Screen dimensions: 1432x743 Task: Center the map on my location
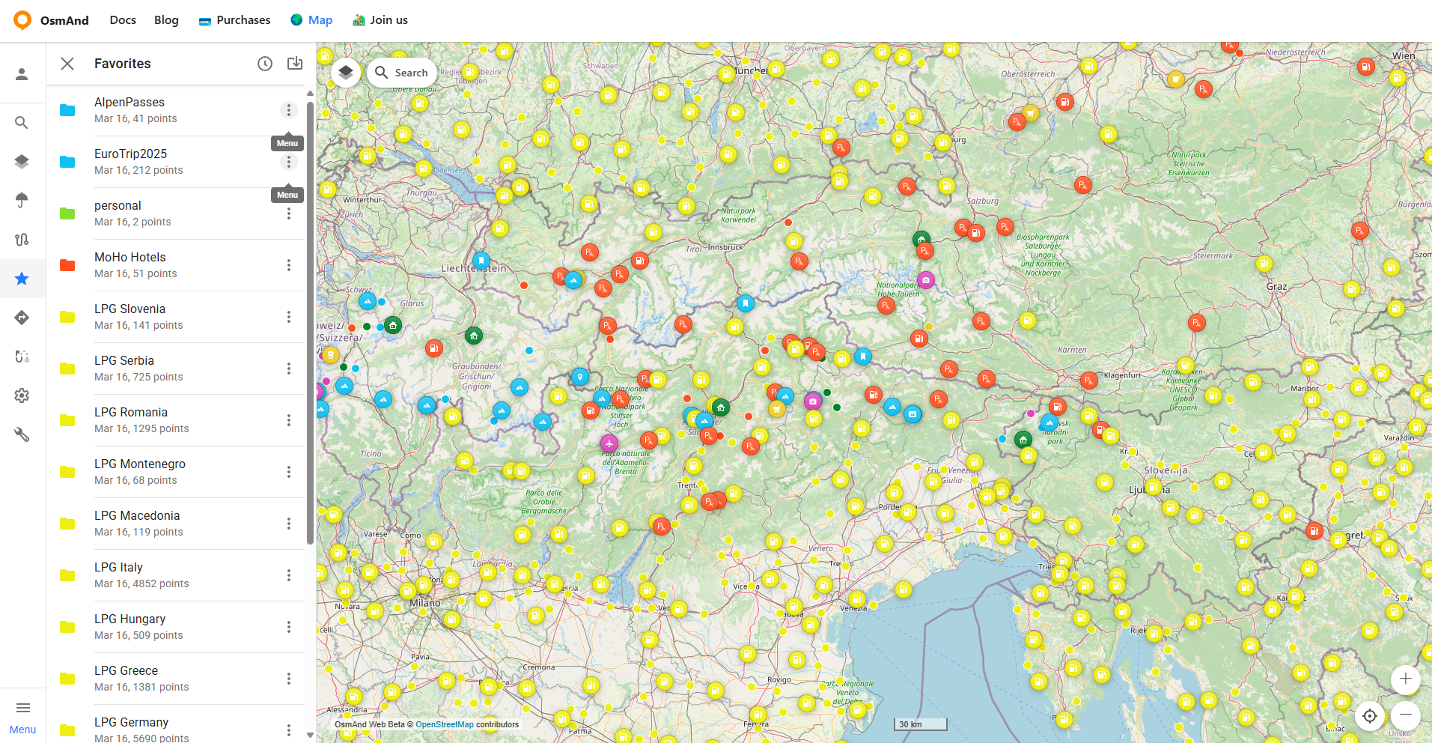coord(1370,716)
